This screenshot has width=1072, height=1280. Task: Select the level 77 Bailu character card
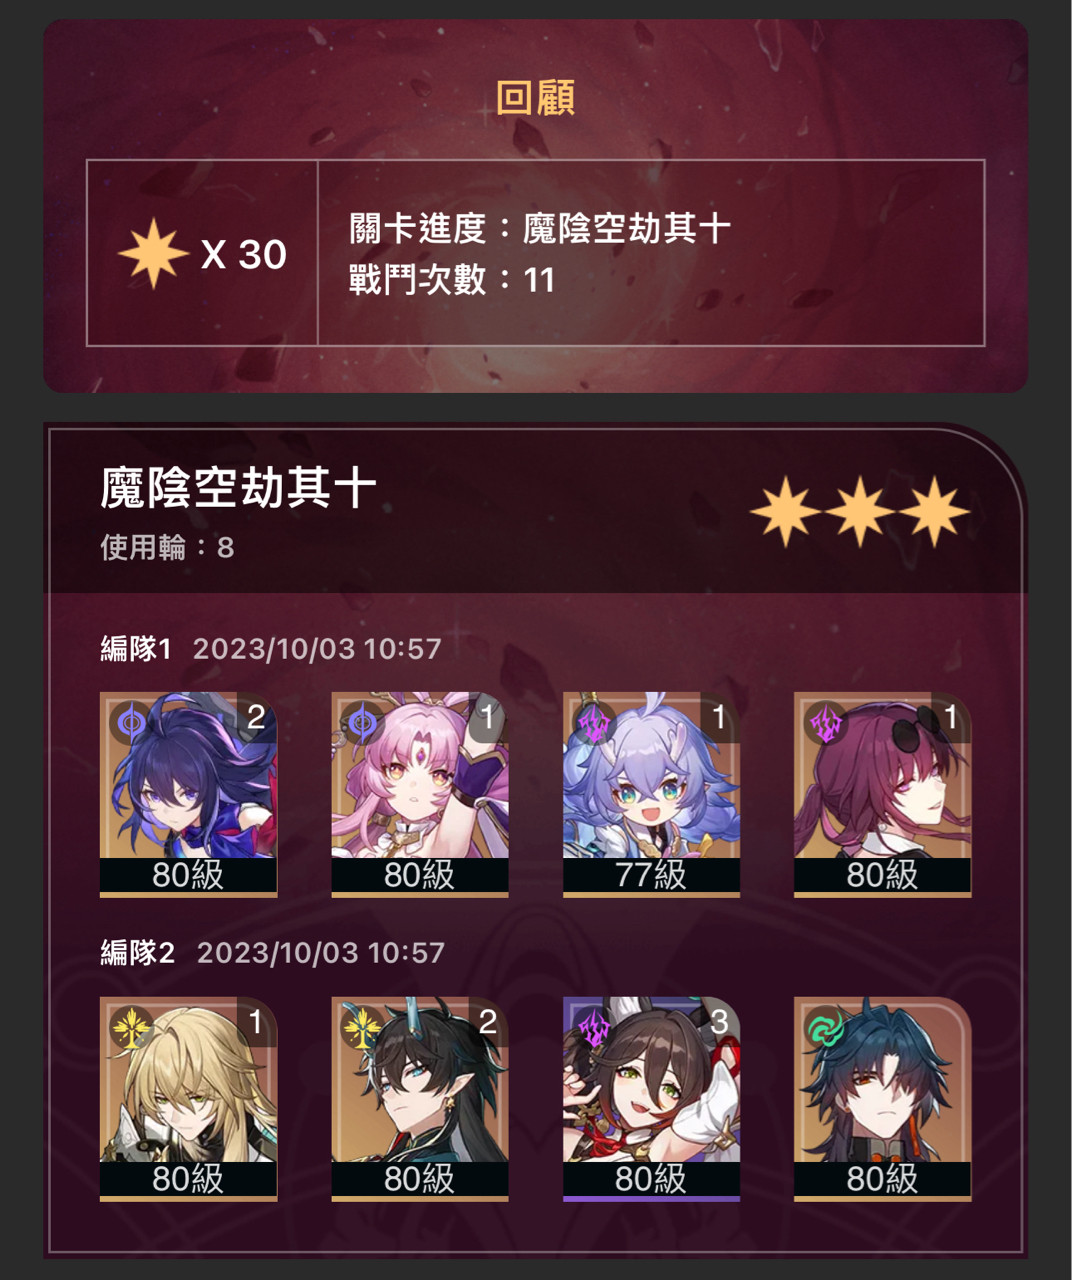click(x=651, y=794)
